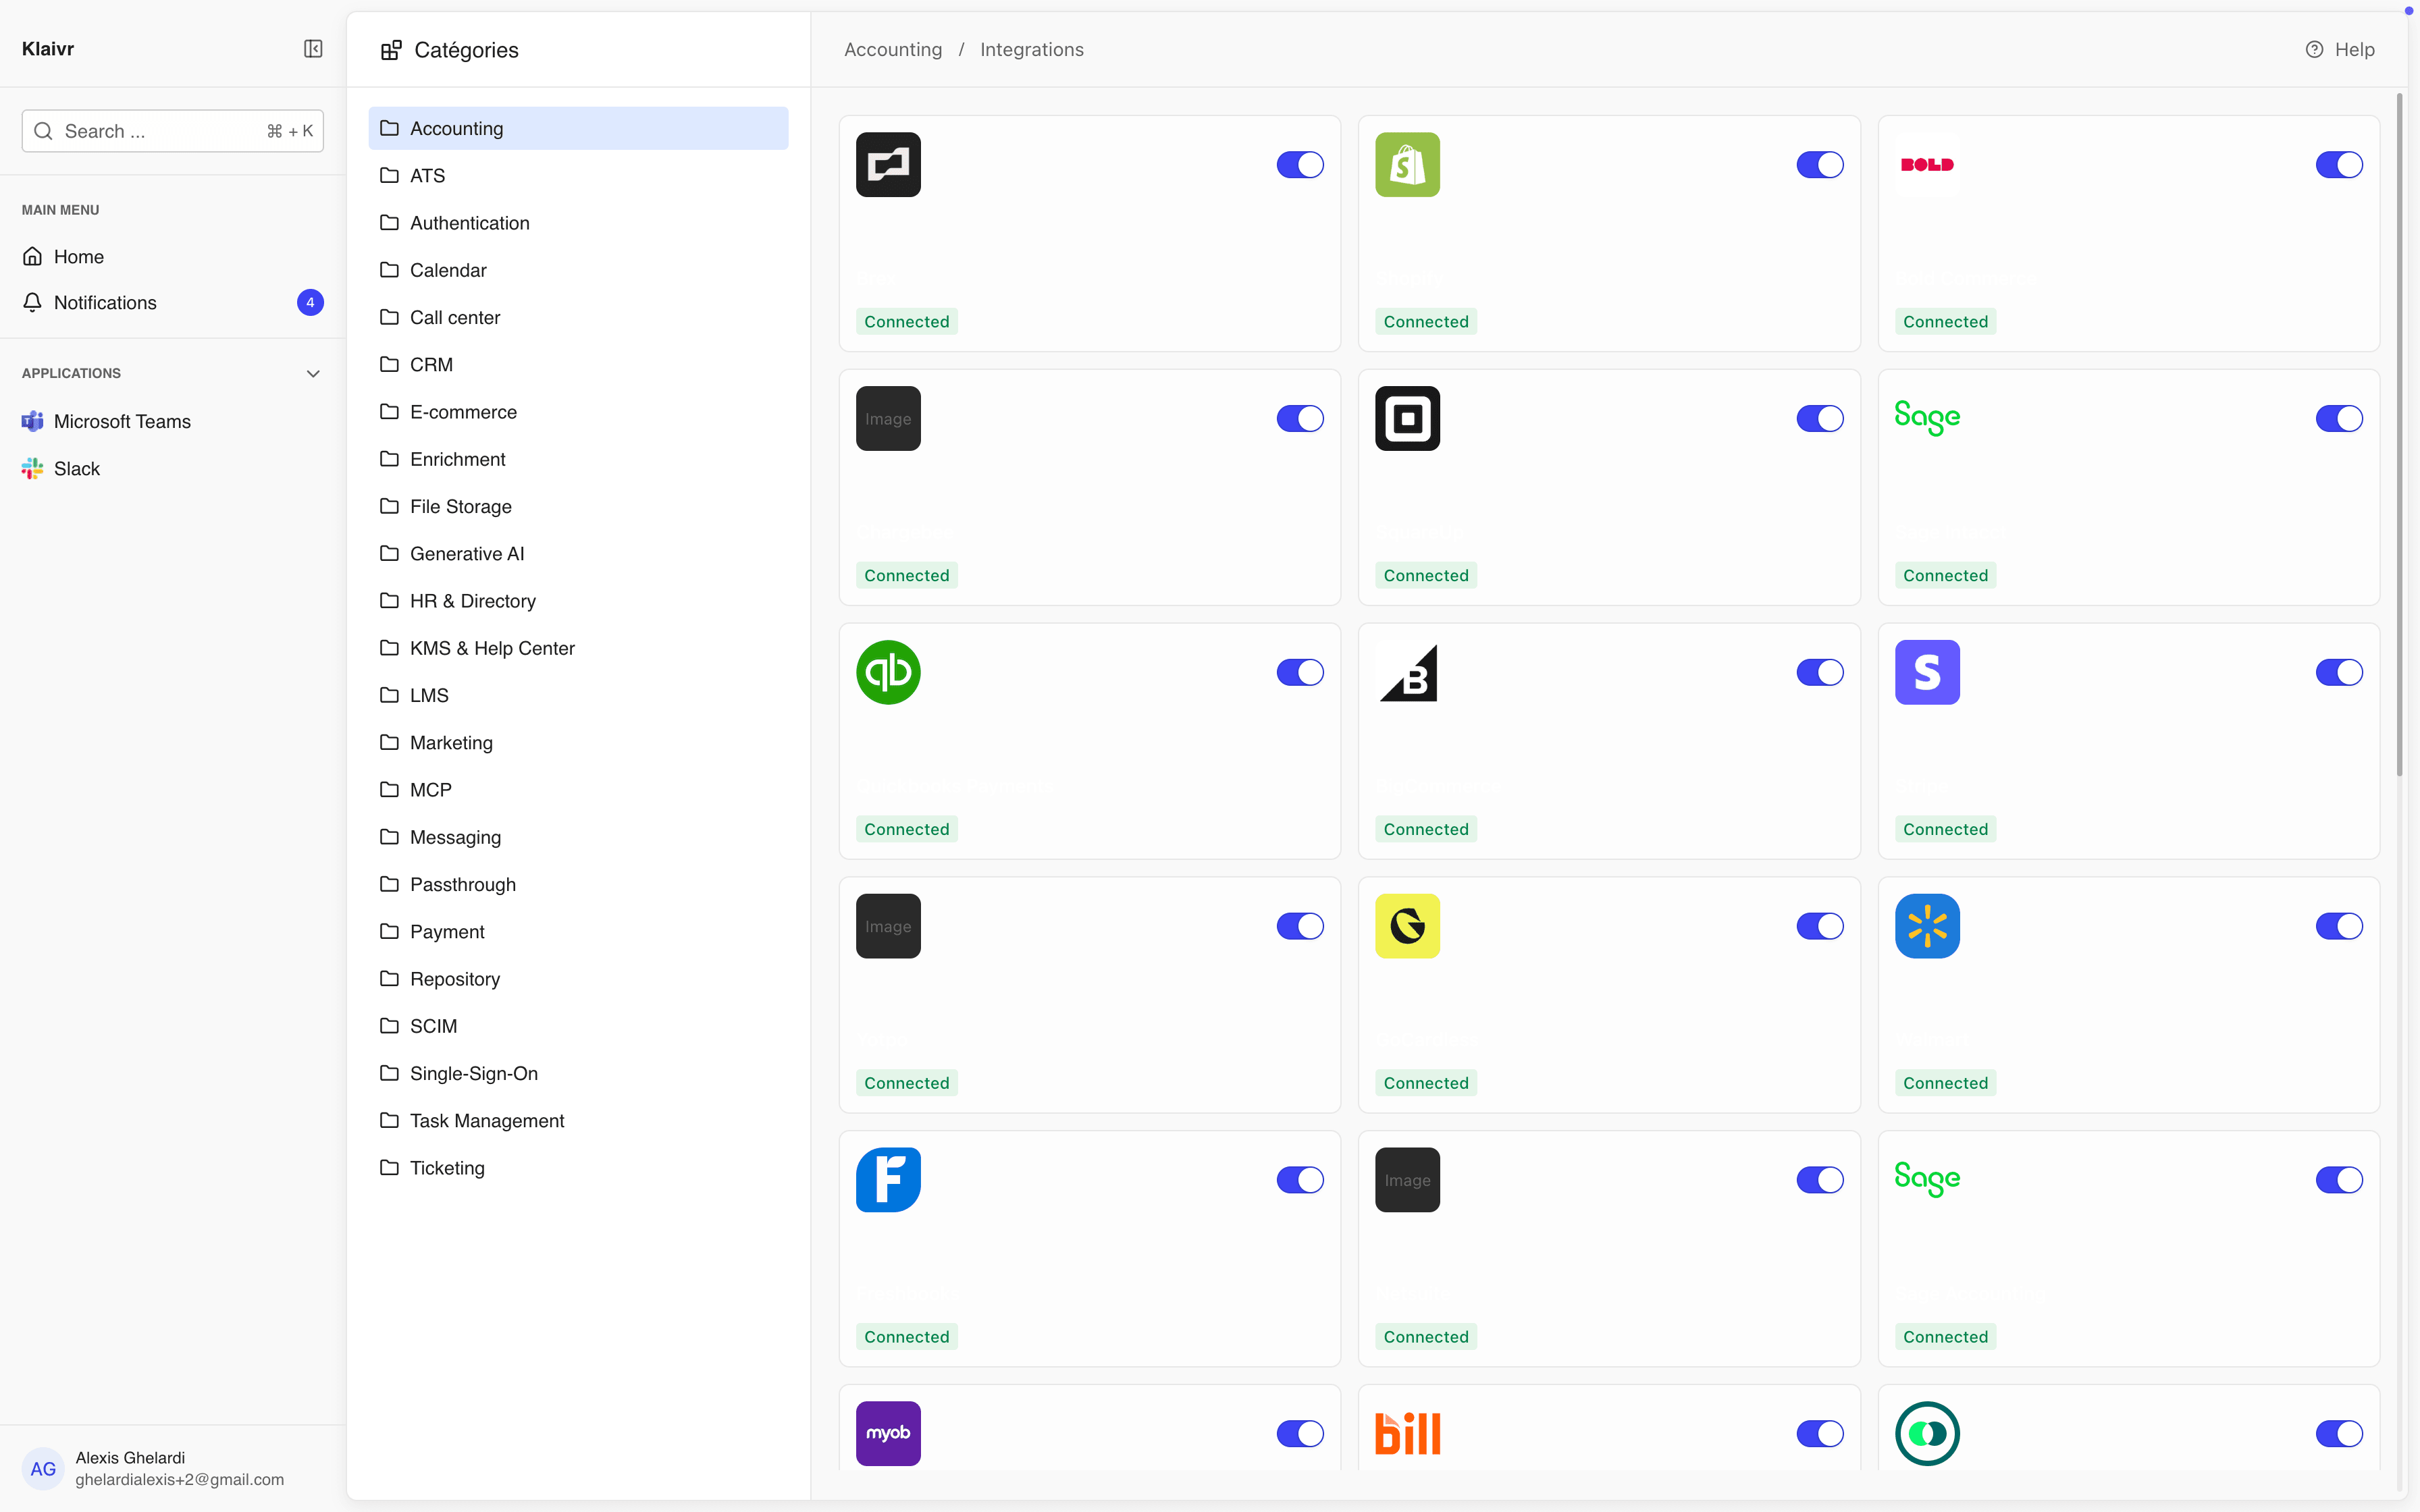Collapse the sidebar with the panel icon
This screenshot has height=1512, width=2420.
click(313, 49)
